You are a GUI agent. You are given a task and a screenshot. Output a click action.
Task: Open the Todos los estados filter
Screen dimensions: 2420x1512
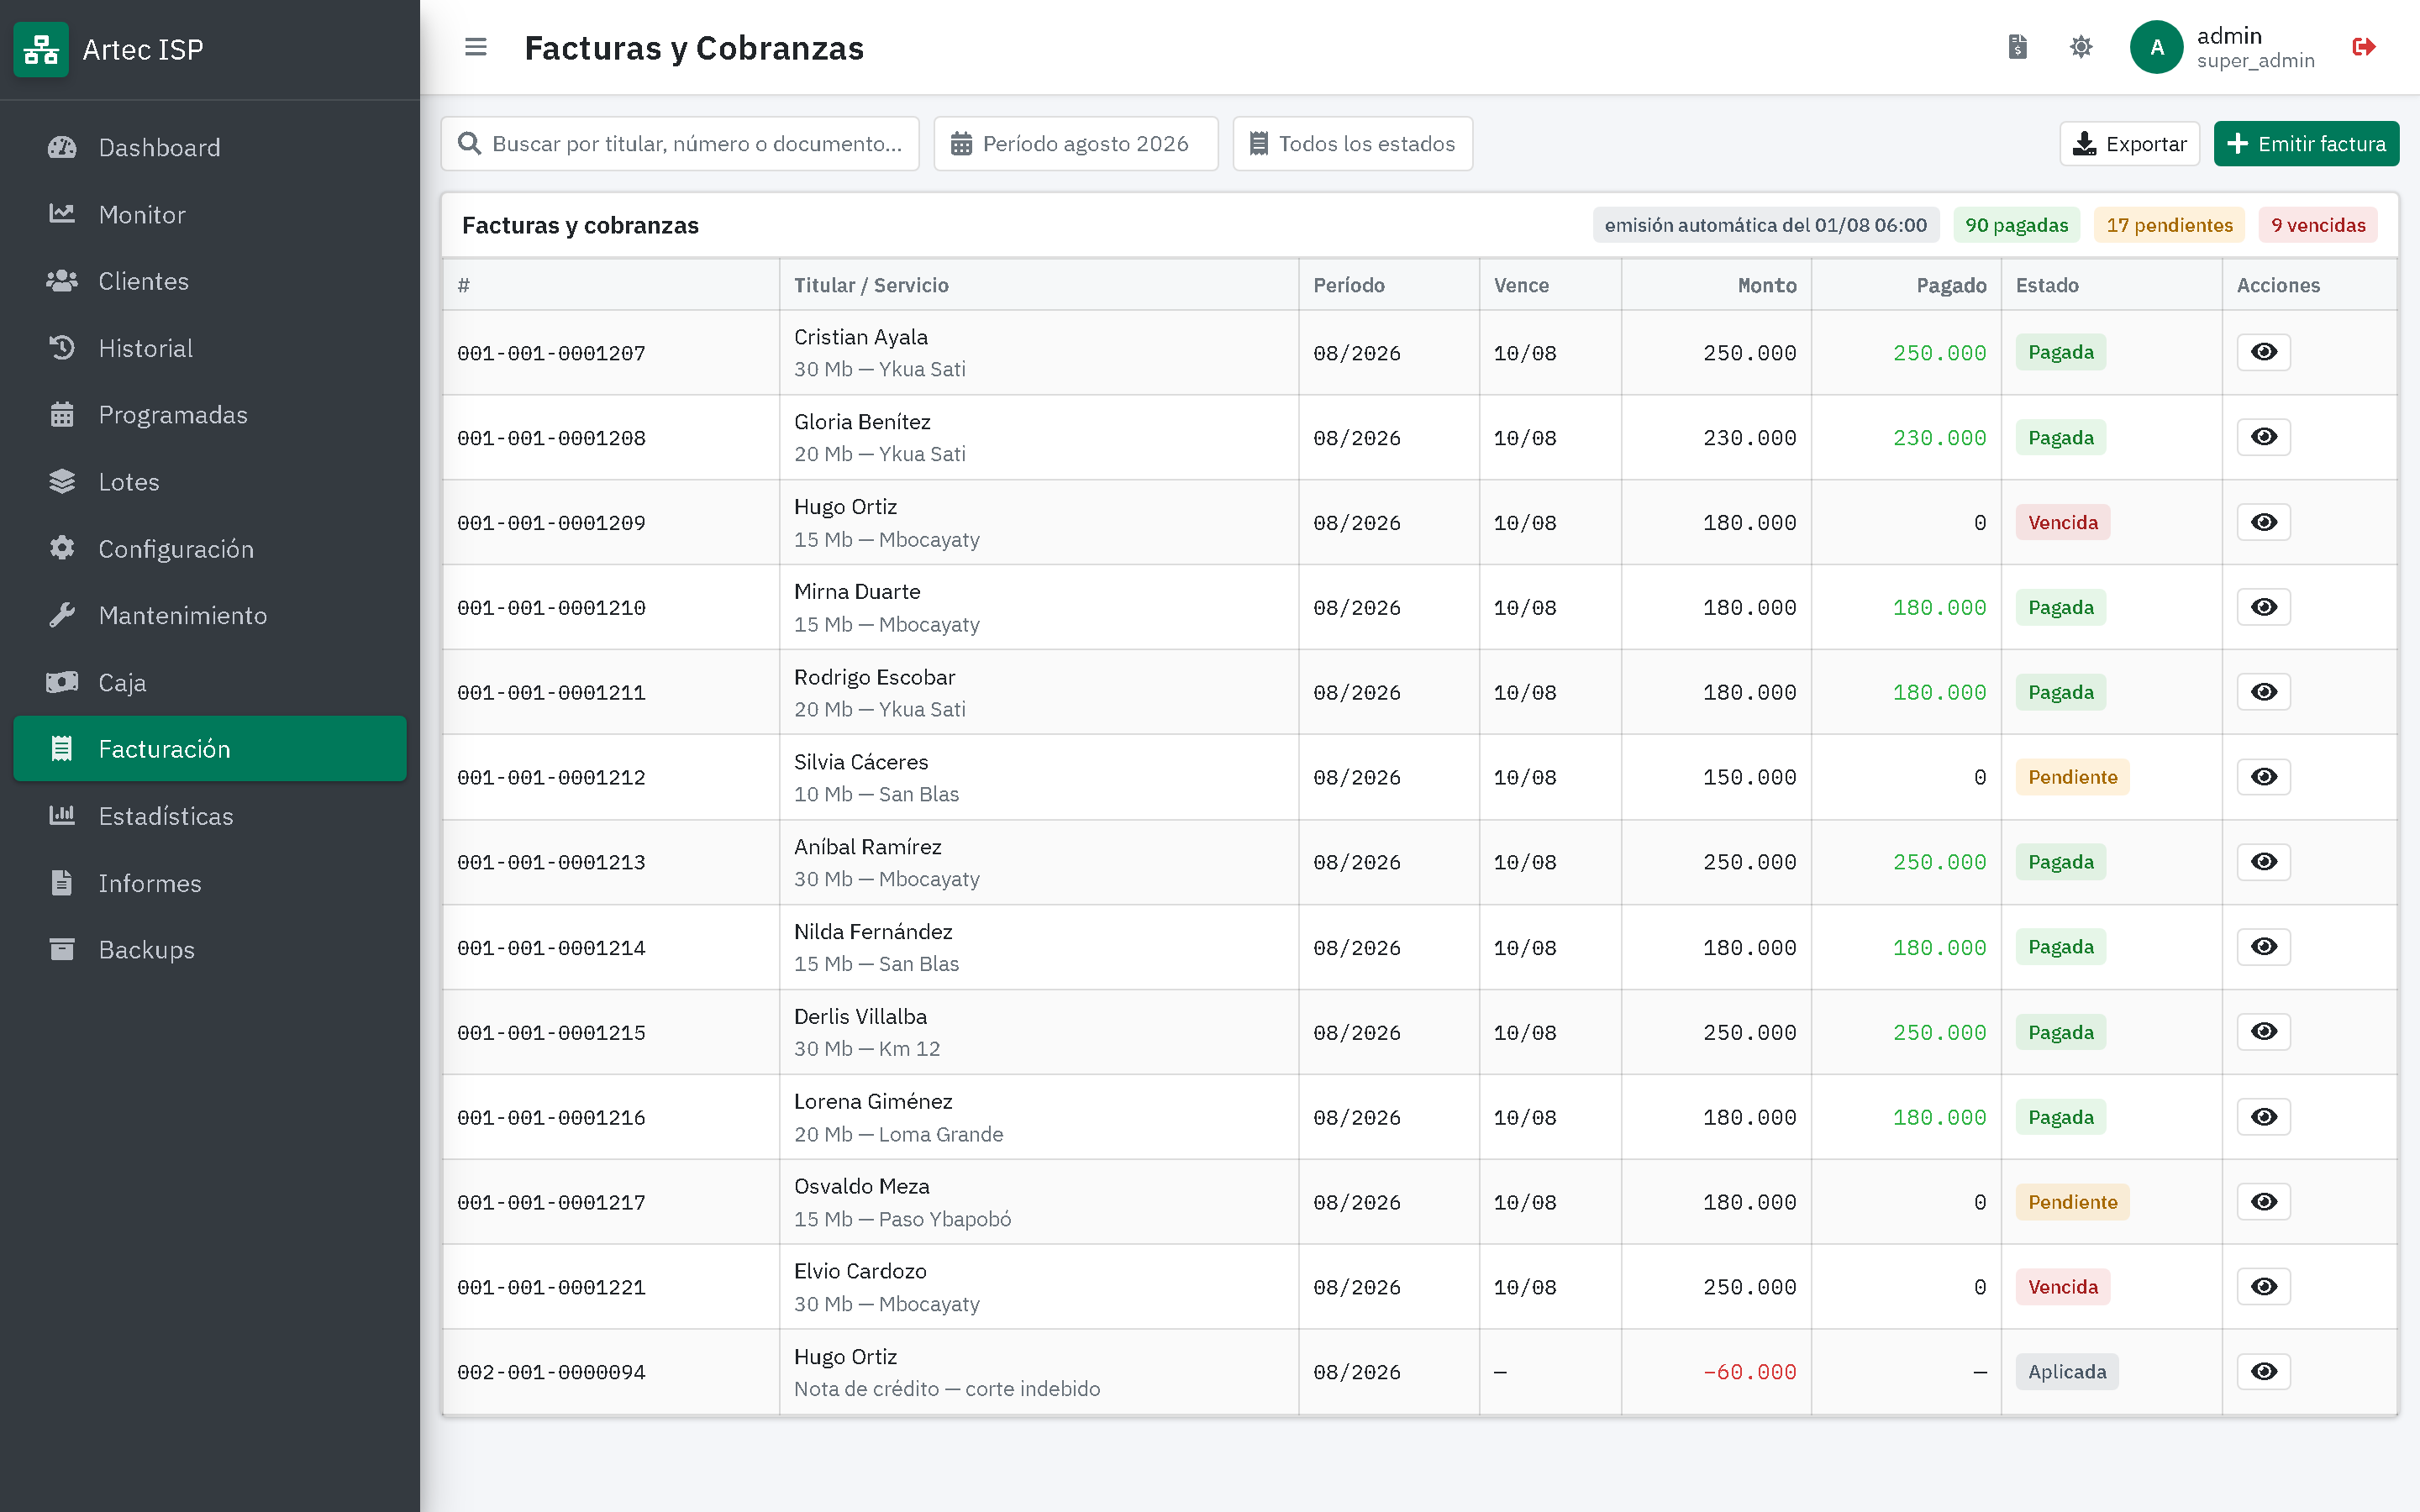pos(1352,144)
